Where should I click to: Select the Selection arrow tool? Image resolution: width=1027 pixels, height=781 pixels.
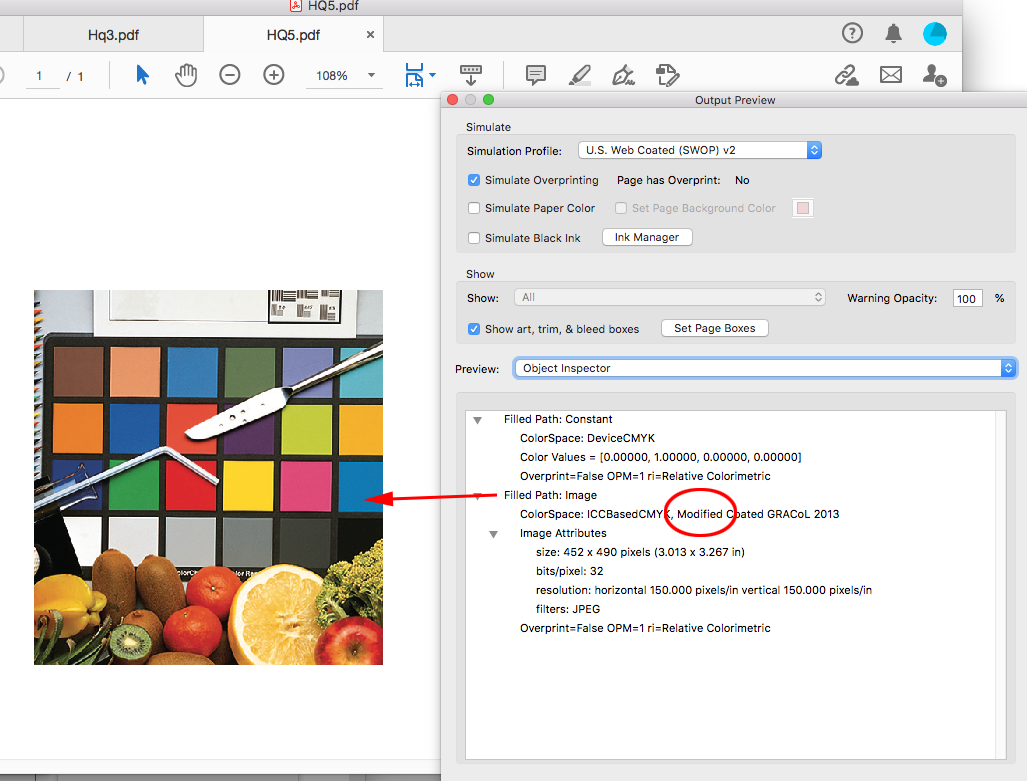point(143,74)
